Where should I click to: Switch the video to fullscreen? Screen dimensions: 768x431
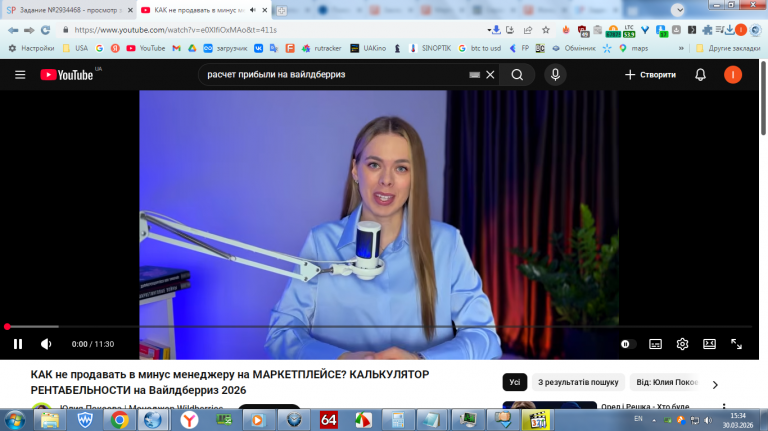tap(736, 344)
